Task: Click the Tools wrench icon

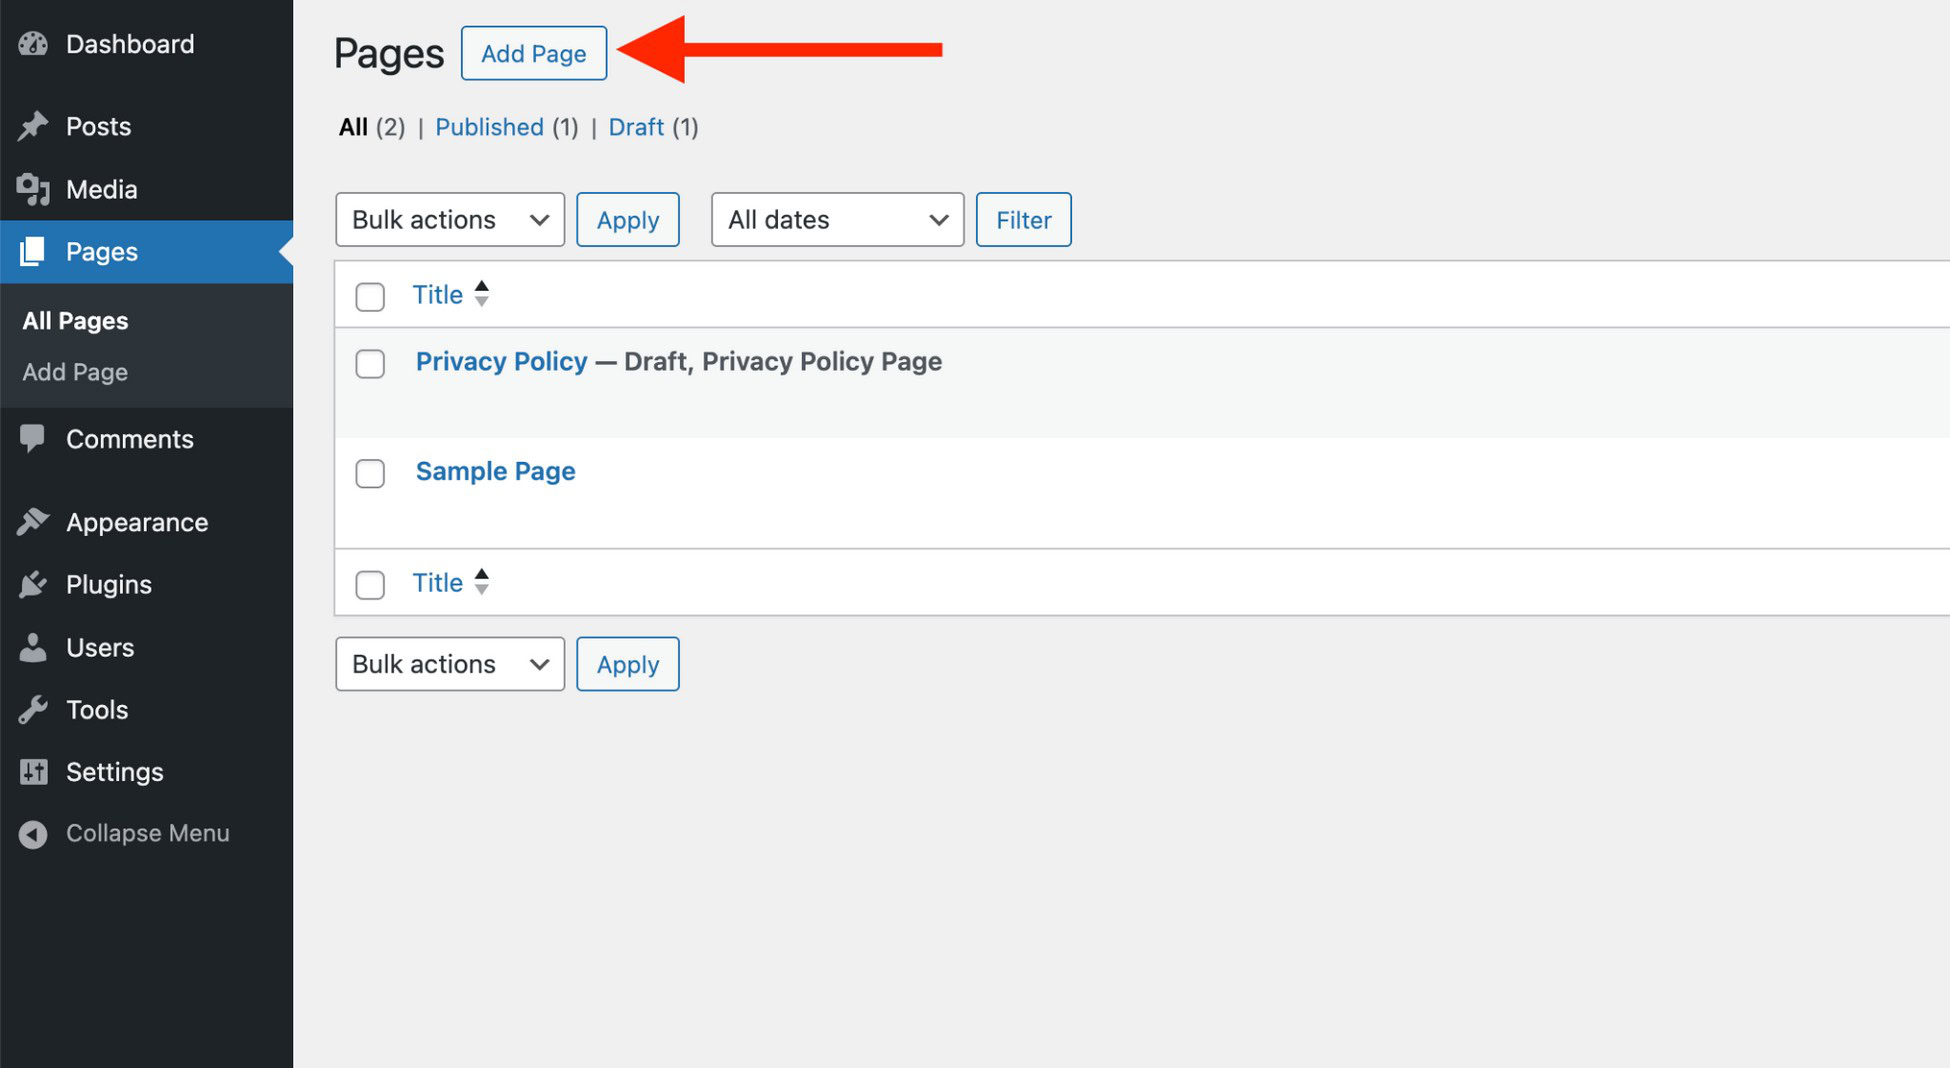Action: [33, 709]
